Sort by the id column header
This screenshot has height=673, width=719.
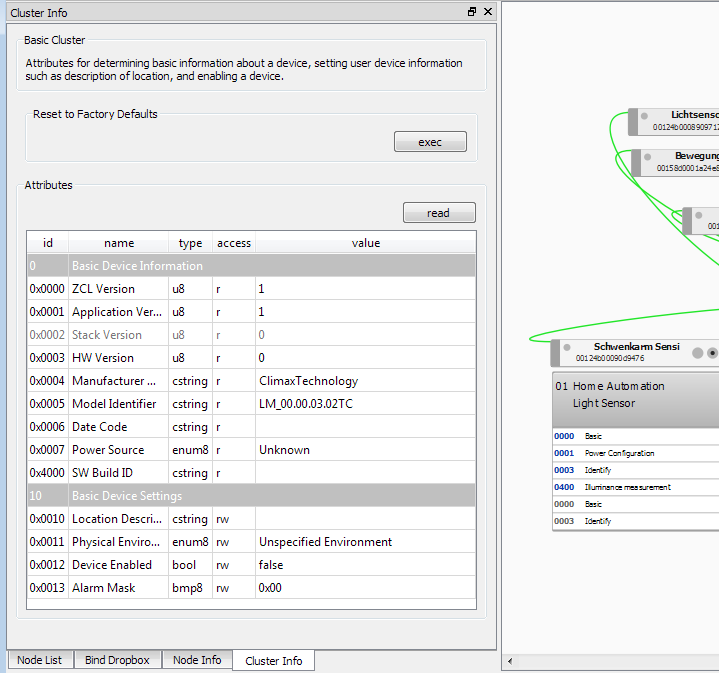click(48, 243)
